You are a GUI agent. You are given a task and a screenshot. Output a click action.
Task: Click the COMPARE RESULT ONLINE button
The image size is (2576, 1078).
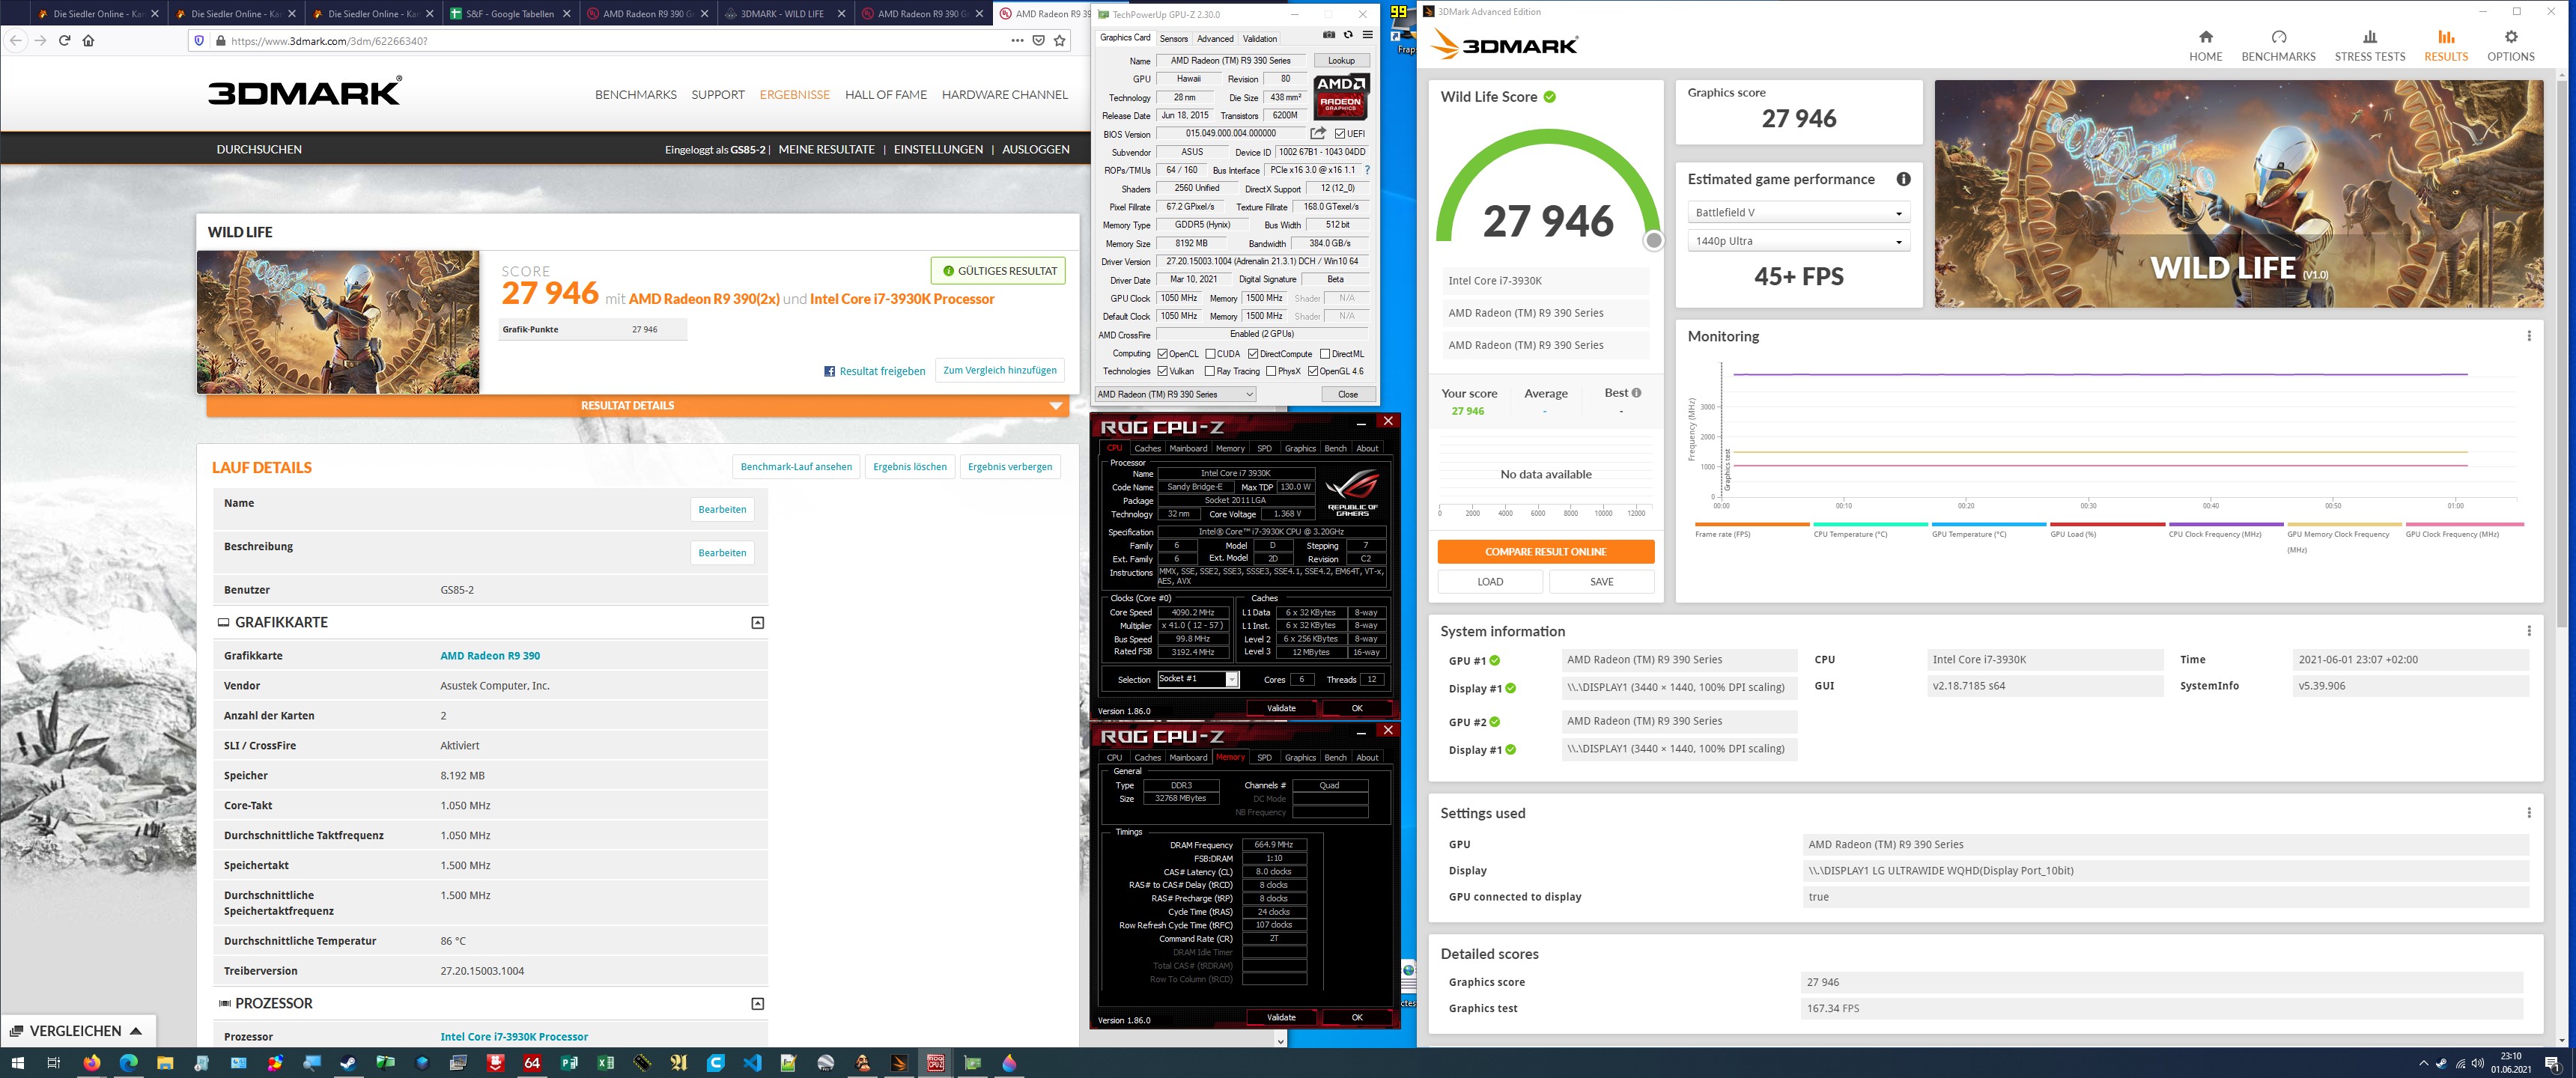pos(1545,552)
